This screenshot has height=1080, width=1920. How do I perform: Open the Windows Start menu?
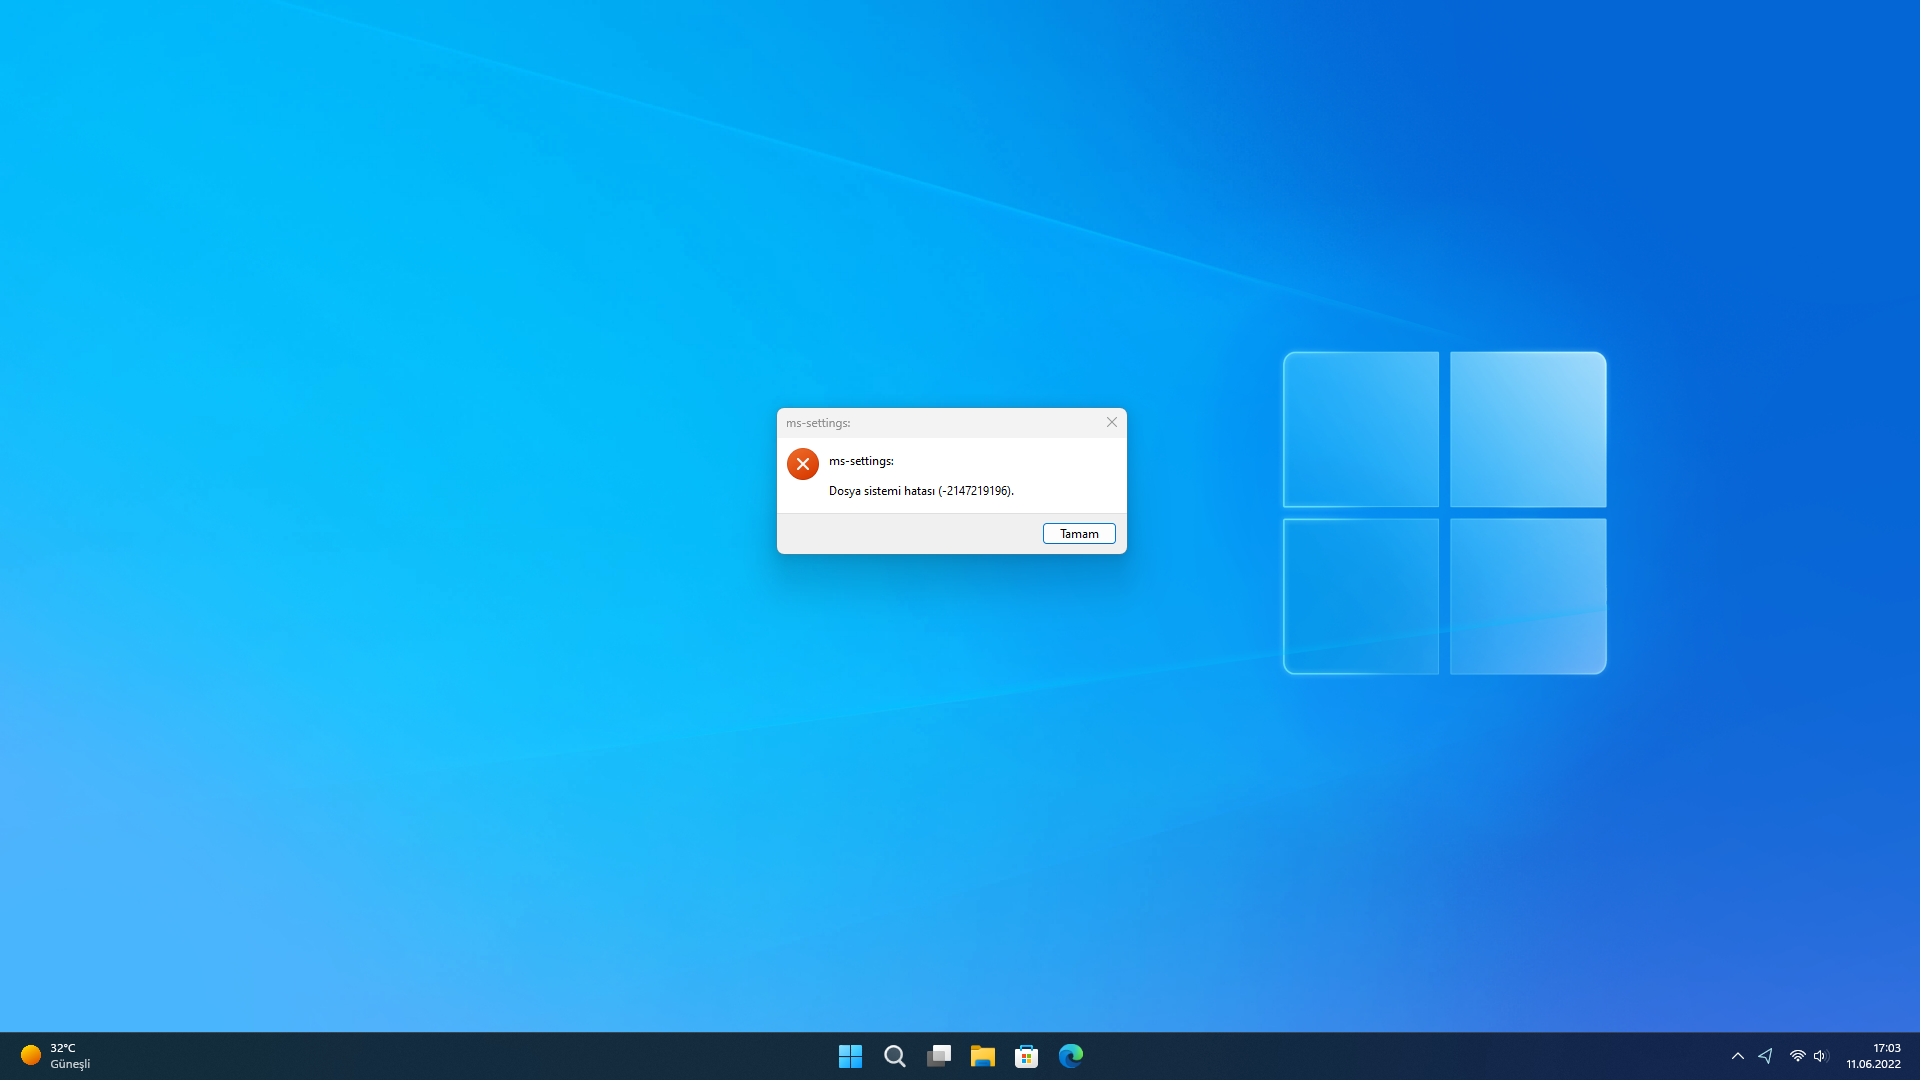(850, 1056)
